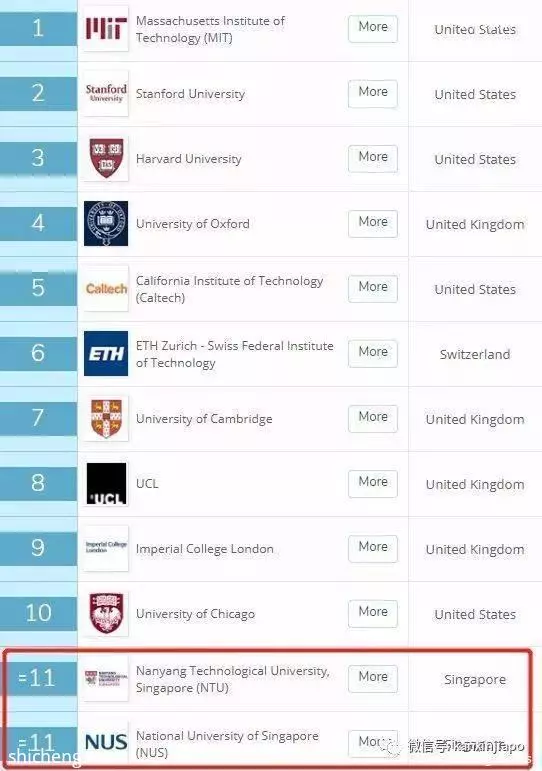Click the University of Chicago crest logo
542x771 pixels.
[106, 613]
